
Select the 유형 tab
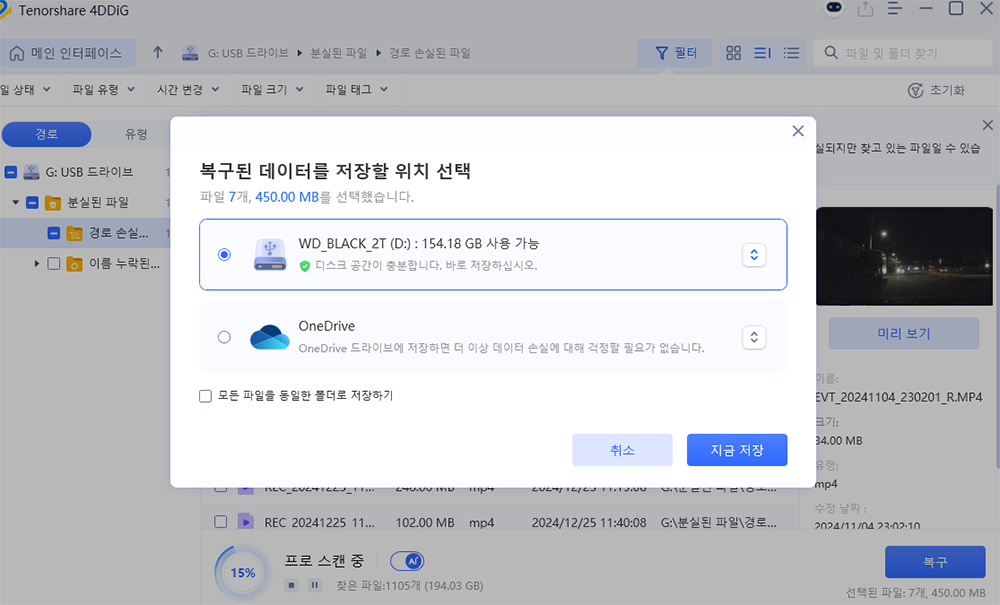click(136, 134)
